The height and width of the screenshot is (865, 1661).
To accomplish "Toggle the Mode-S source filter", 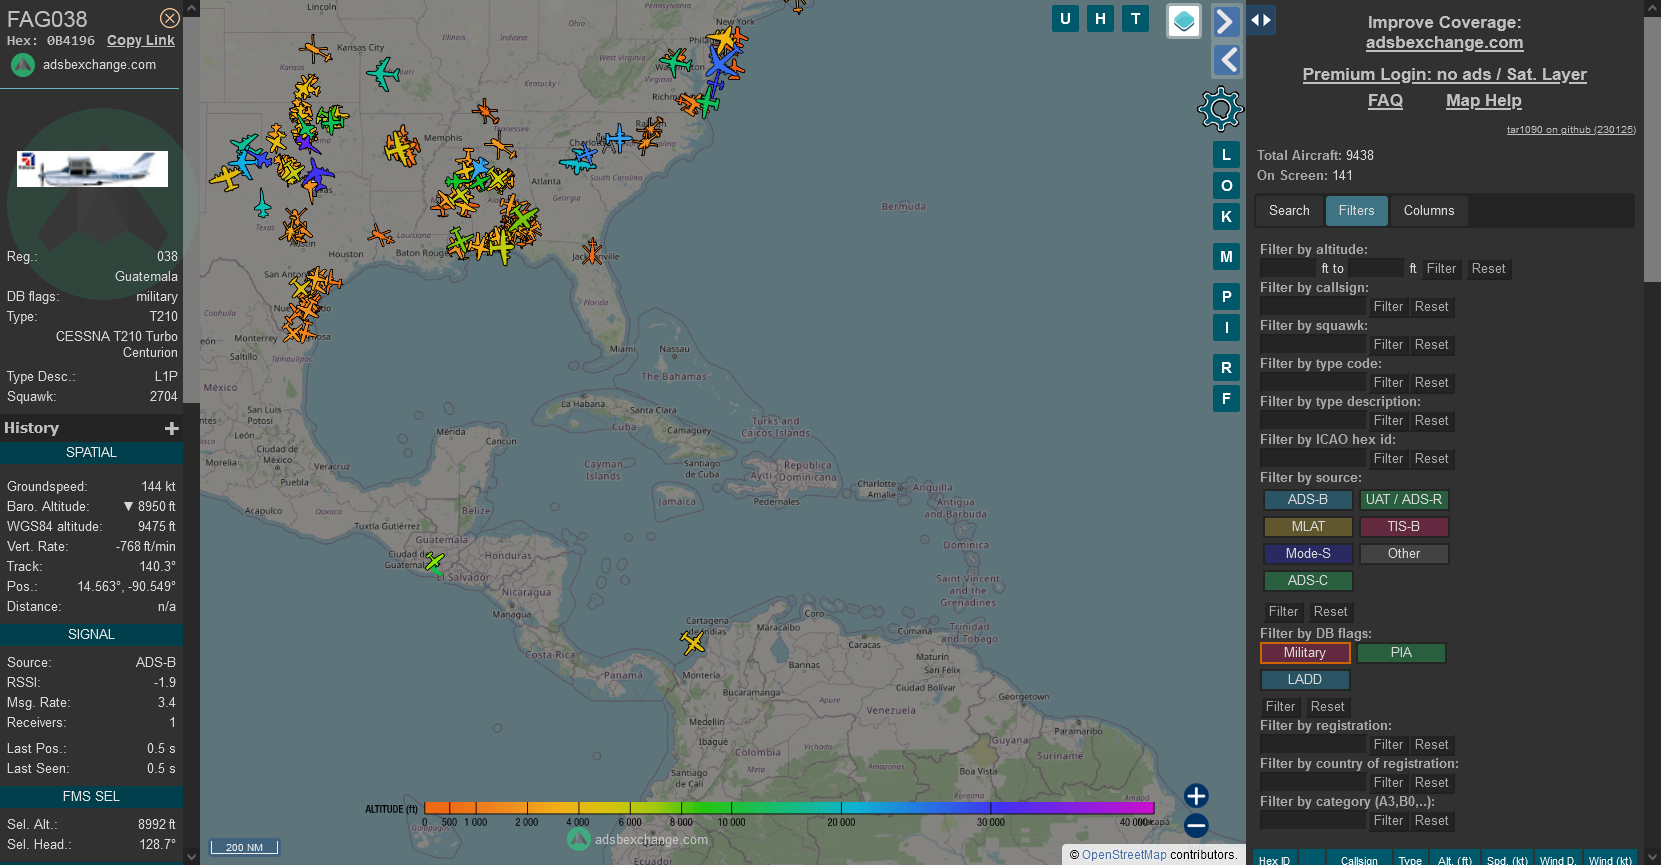I will 1307,554.
